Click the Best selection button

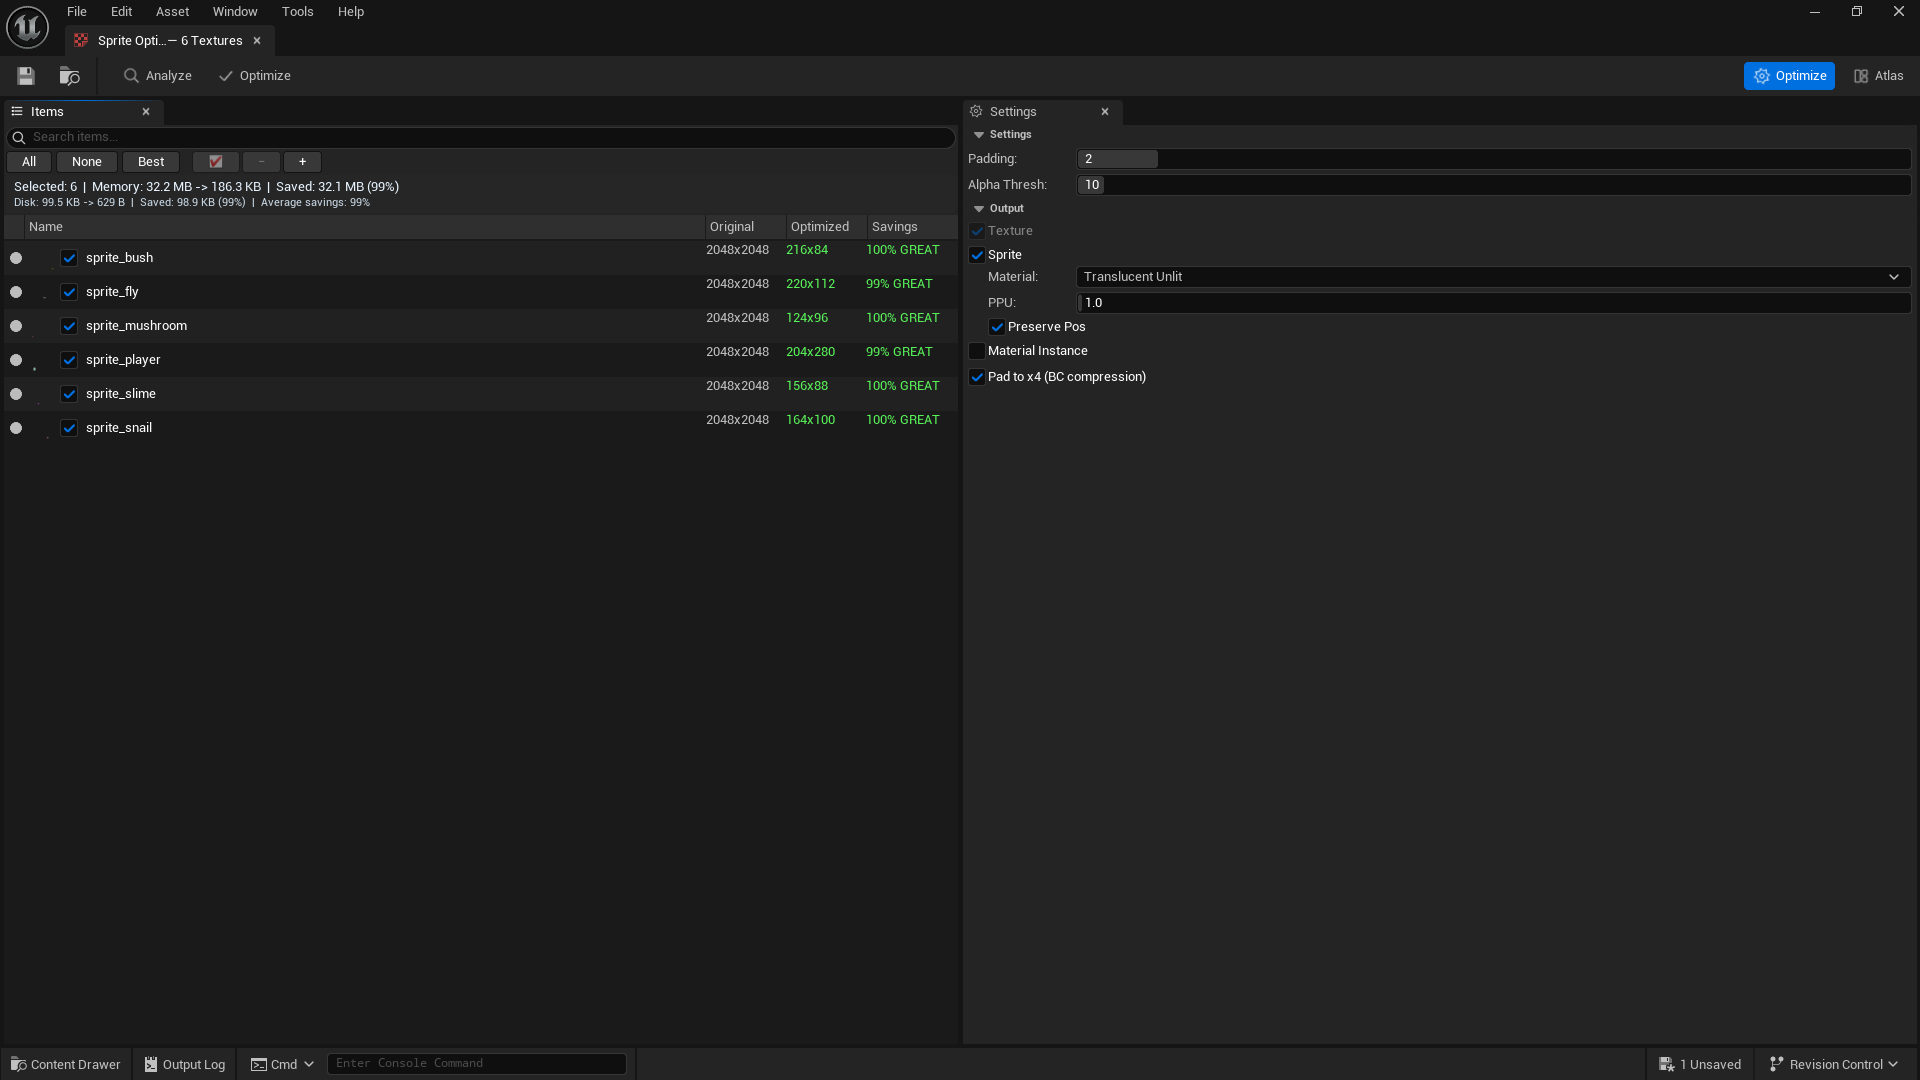point(151,162)
